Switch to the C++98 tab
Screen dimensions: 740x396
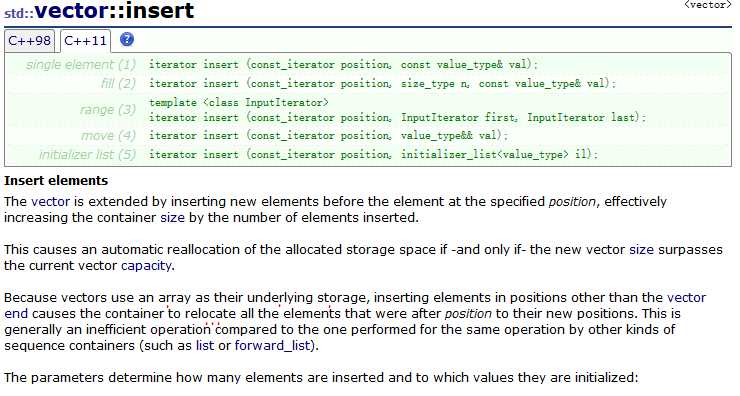coord(29,41)
